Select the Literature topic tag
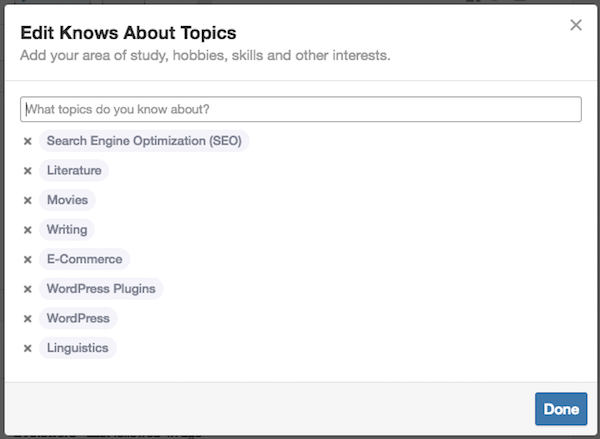Image resolution: width=600 pixels, height=439 pixels. (74, 171)
